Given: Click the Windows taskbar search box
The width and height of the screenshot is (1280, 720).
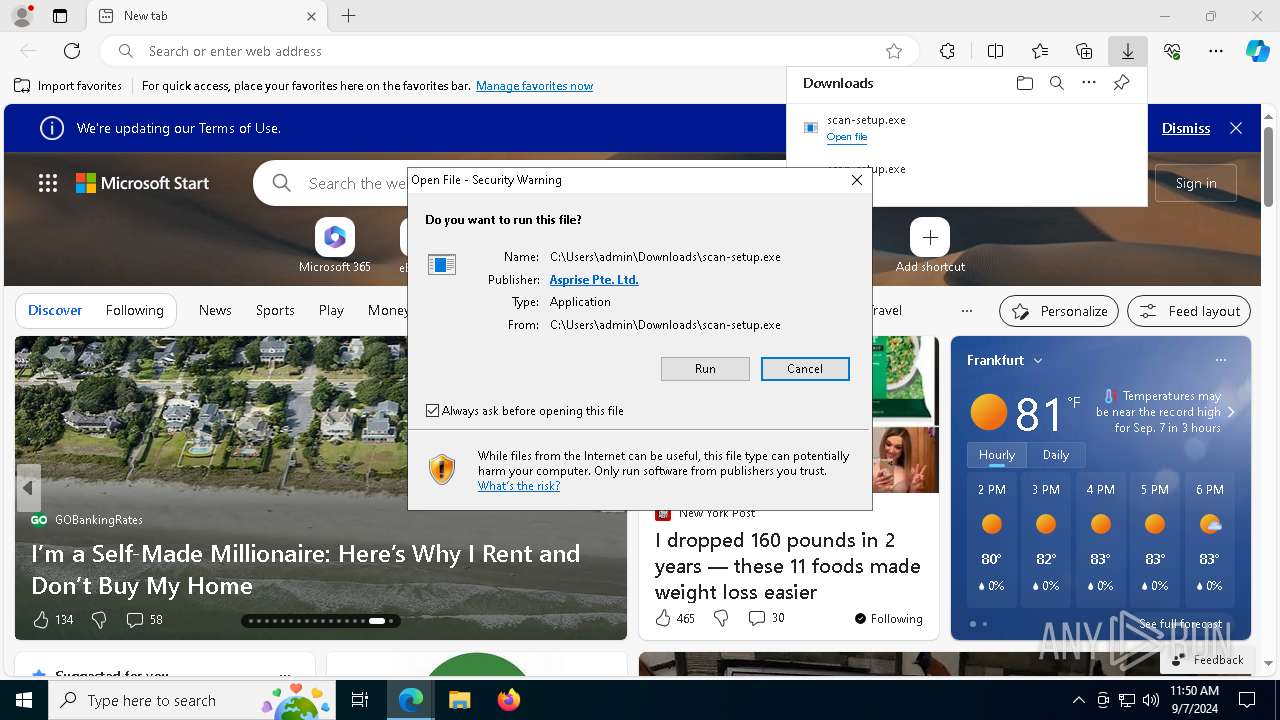Looking at the screenshot, I should click(194, 700).
